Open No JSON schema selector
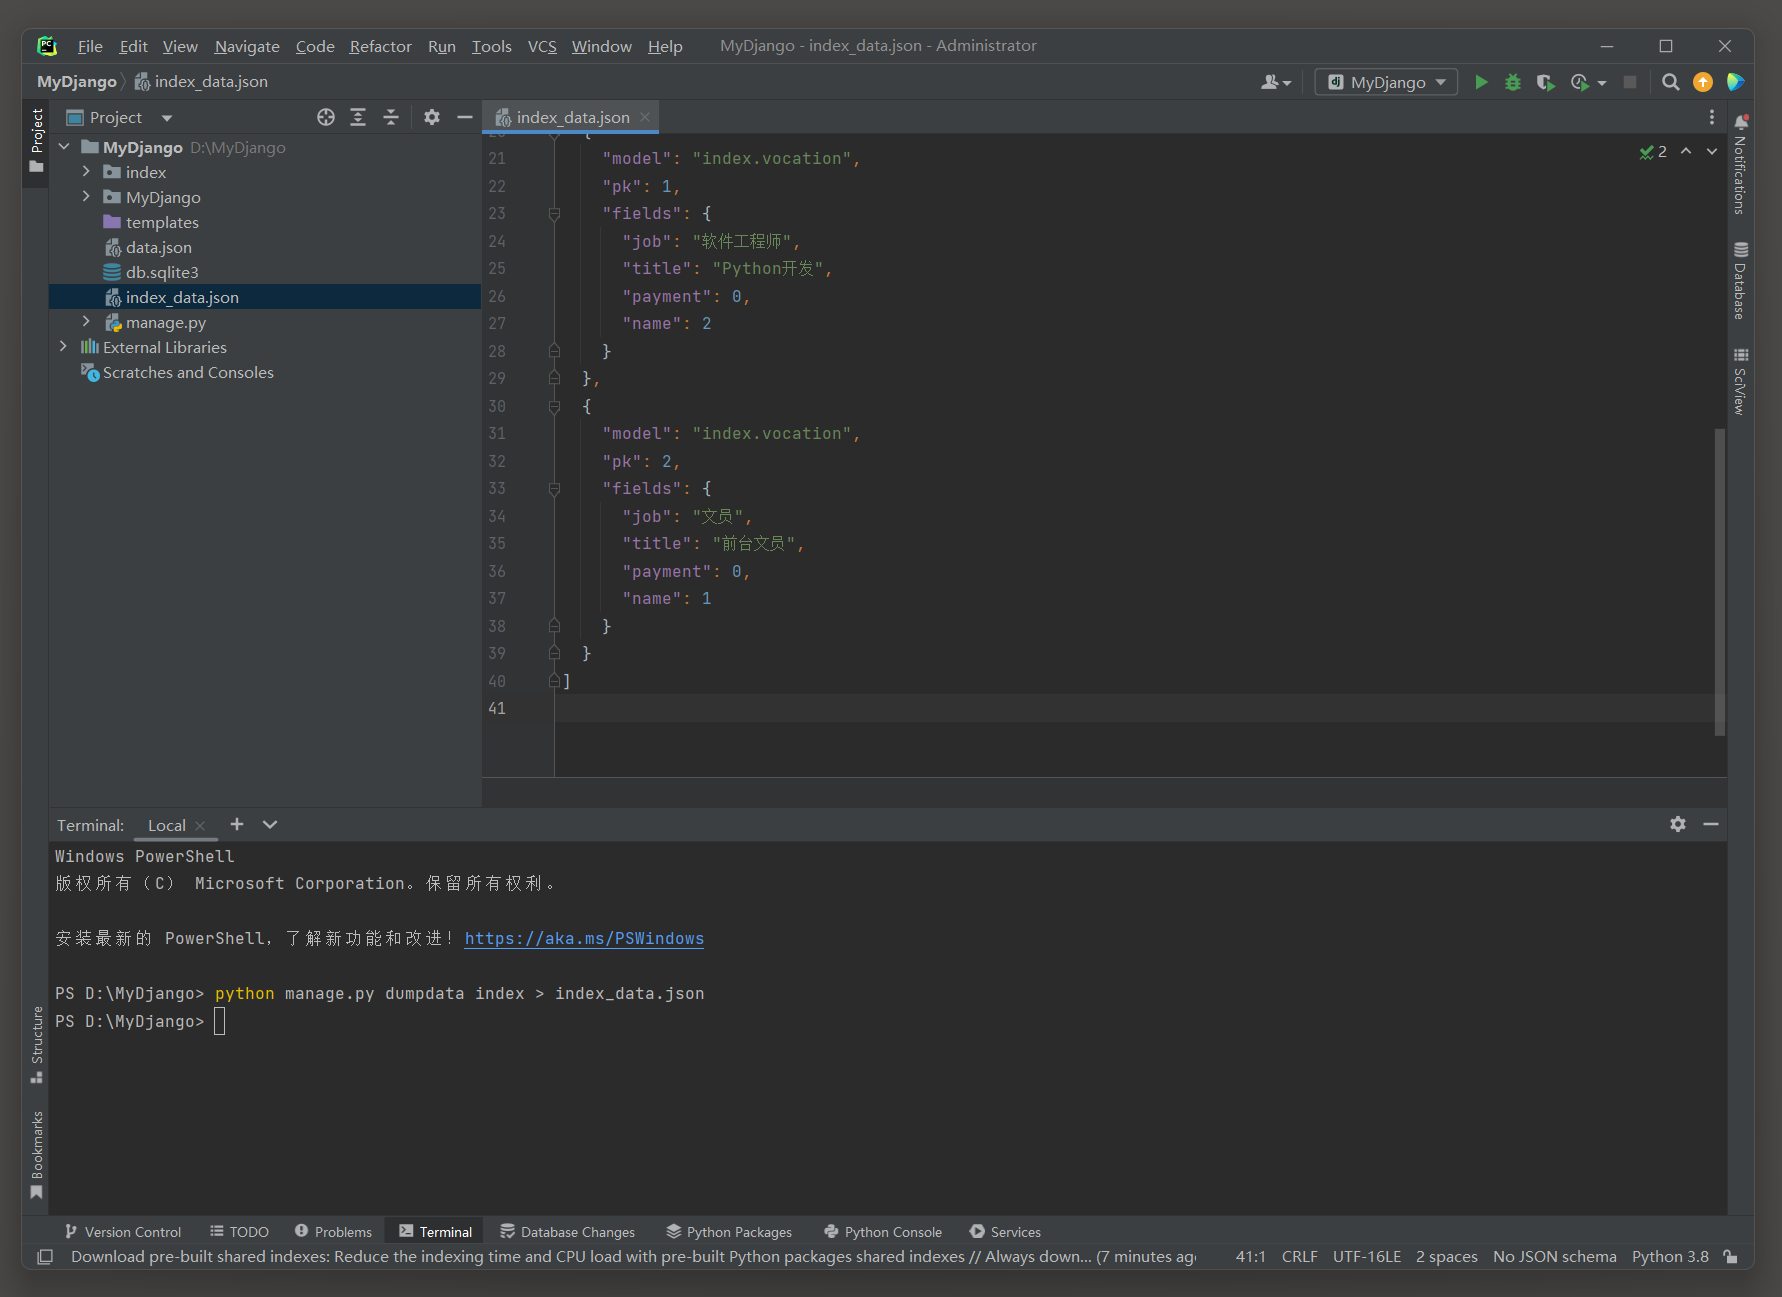Viewport: 1782px width, 1297px height. (1554, 1257)
